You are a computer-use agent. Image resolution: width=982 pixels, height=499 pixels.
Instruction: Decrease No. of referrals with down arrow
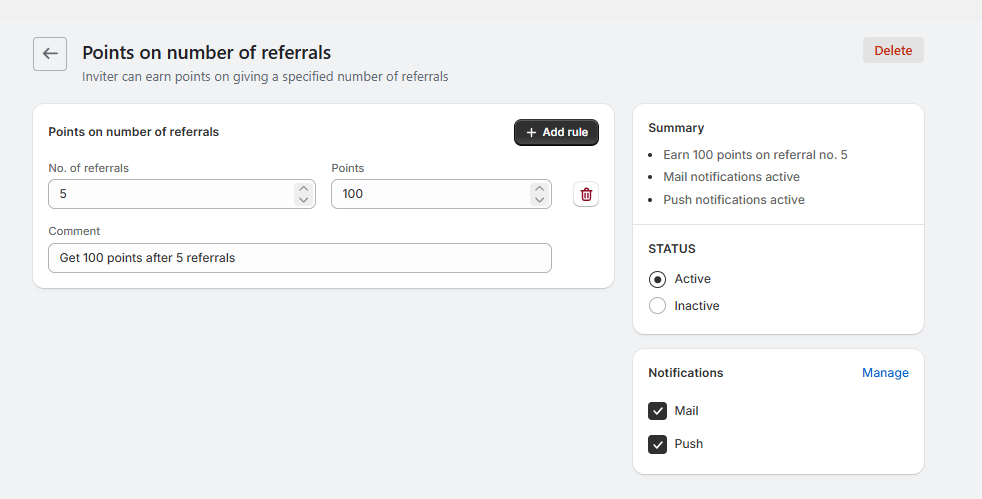tap(304, 200)
